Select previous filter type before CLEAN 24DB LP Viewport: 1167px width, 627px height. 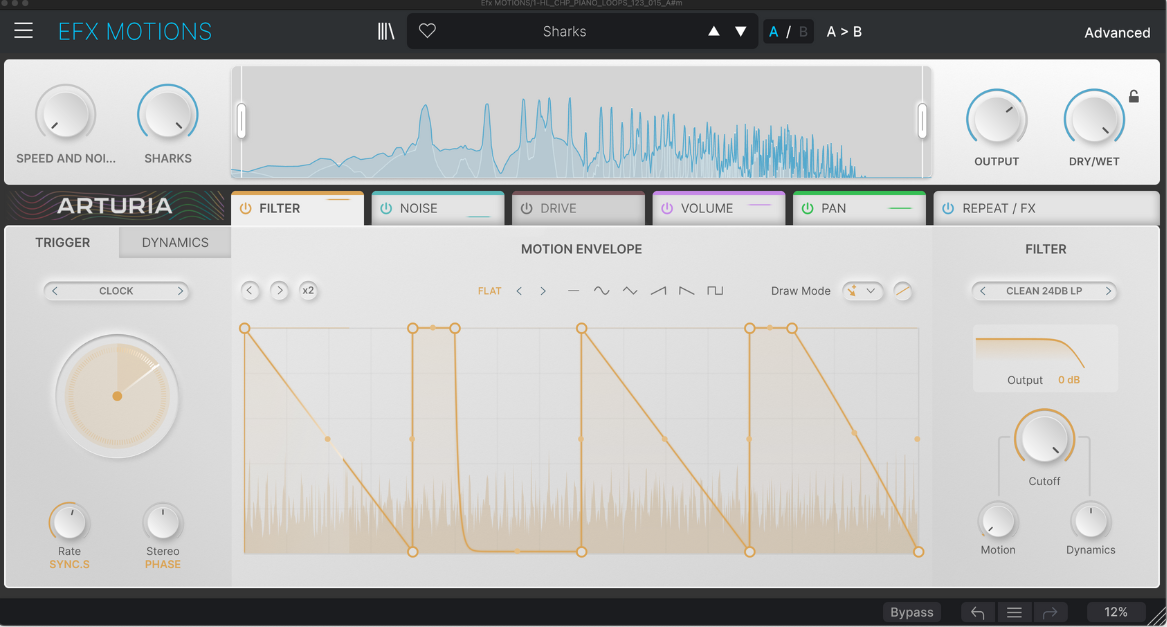point(982,290)
